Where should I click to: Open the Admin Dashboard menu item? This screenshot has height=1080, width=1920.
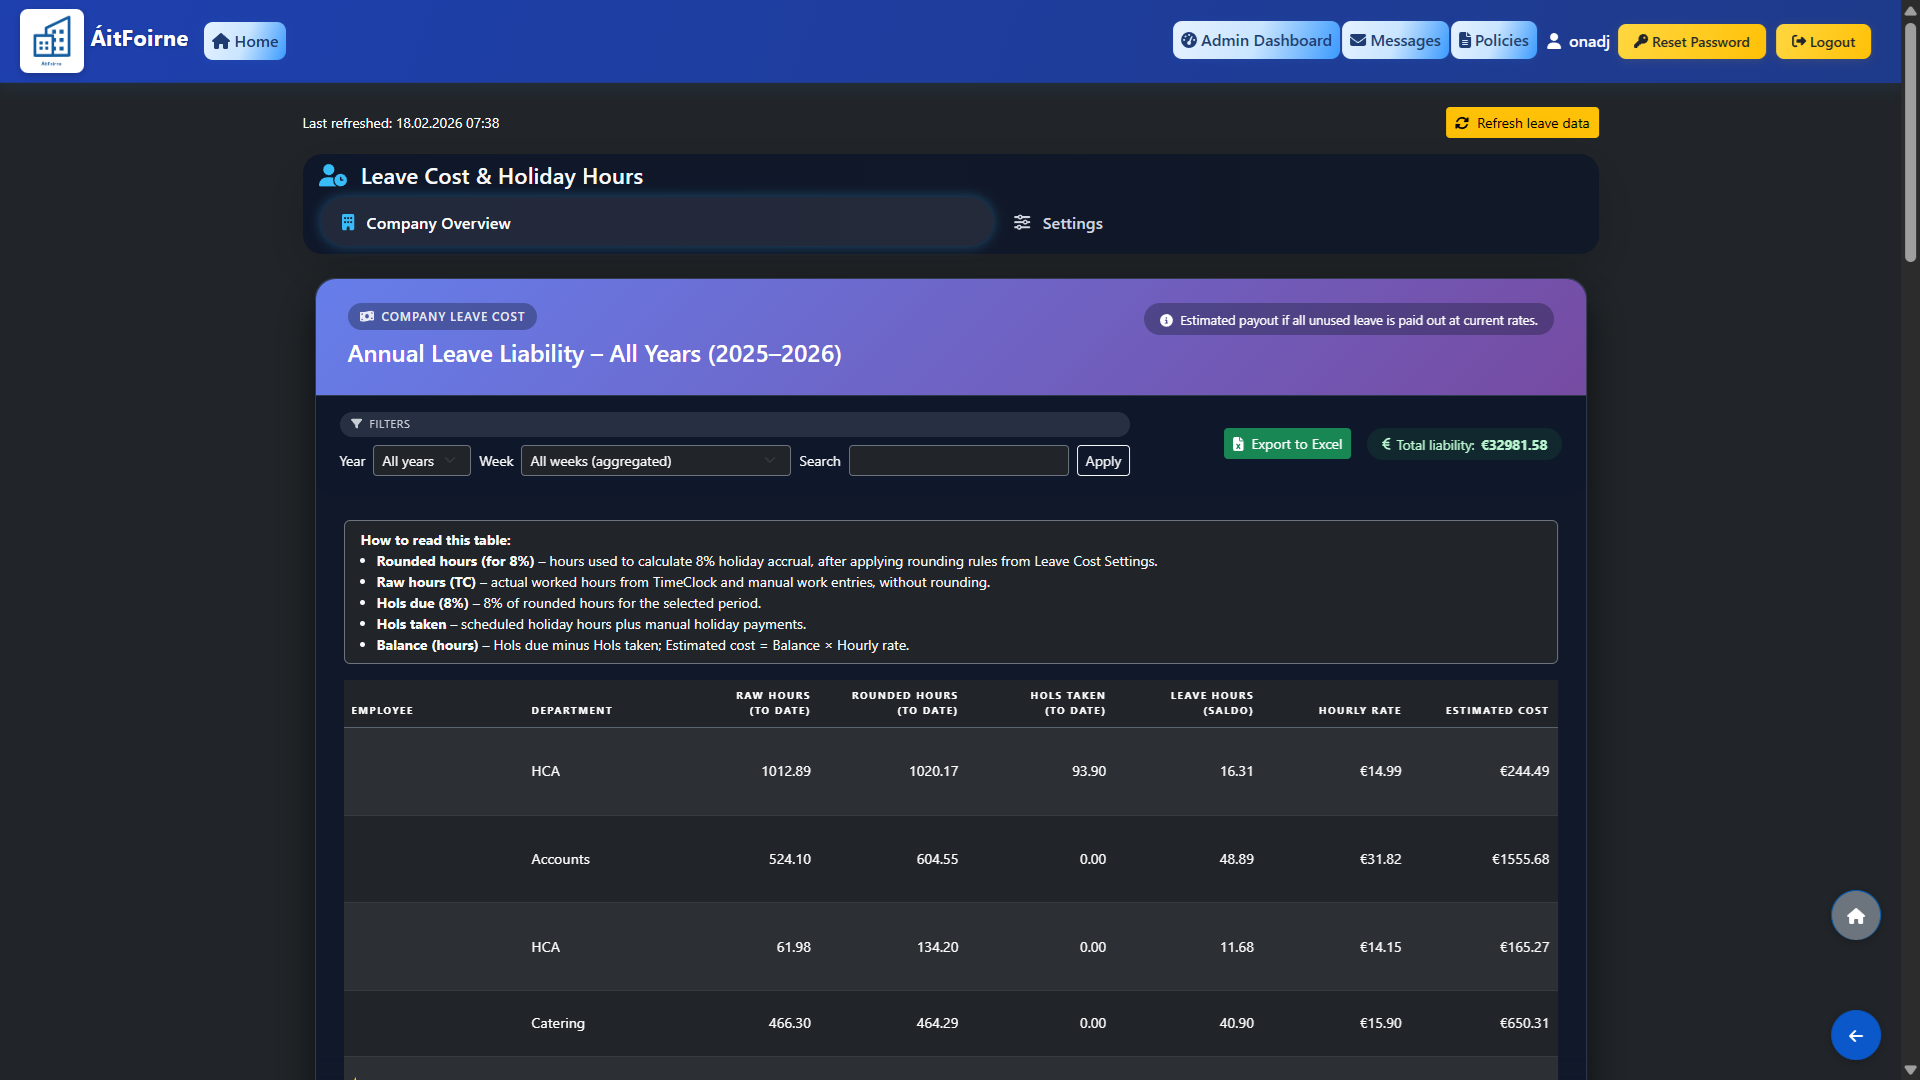(x=1255, y=41)
